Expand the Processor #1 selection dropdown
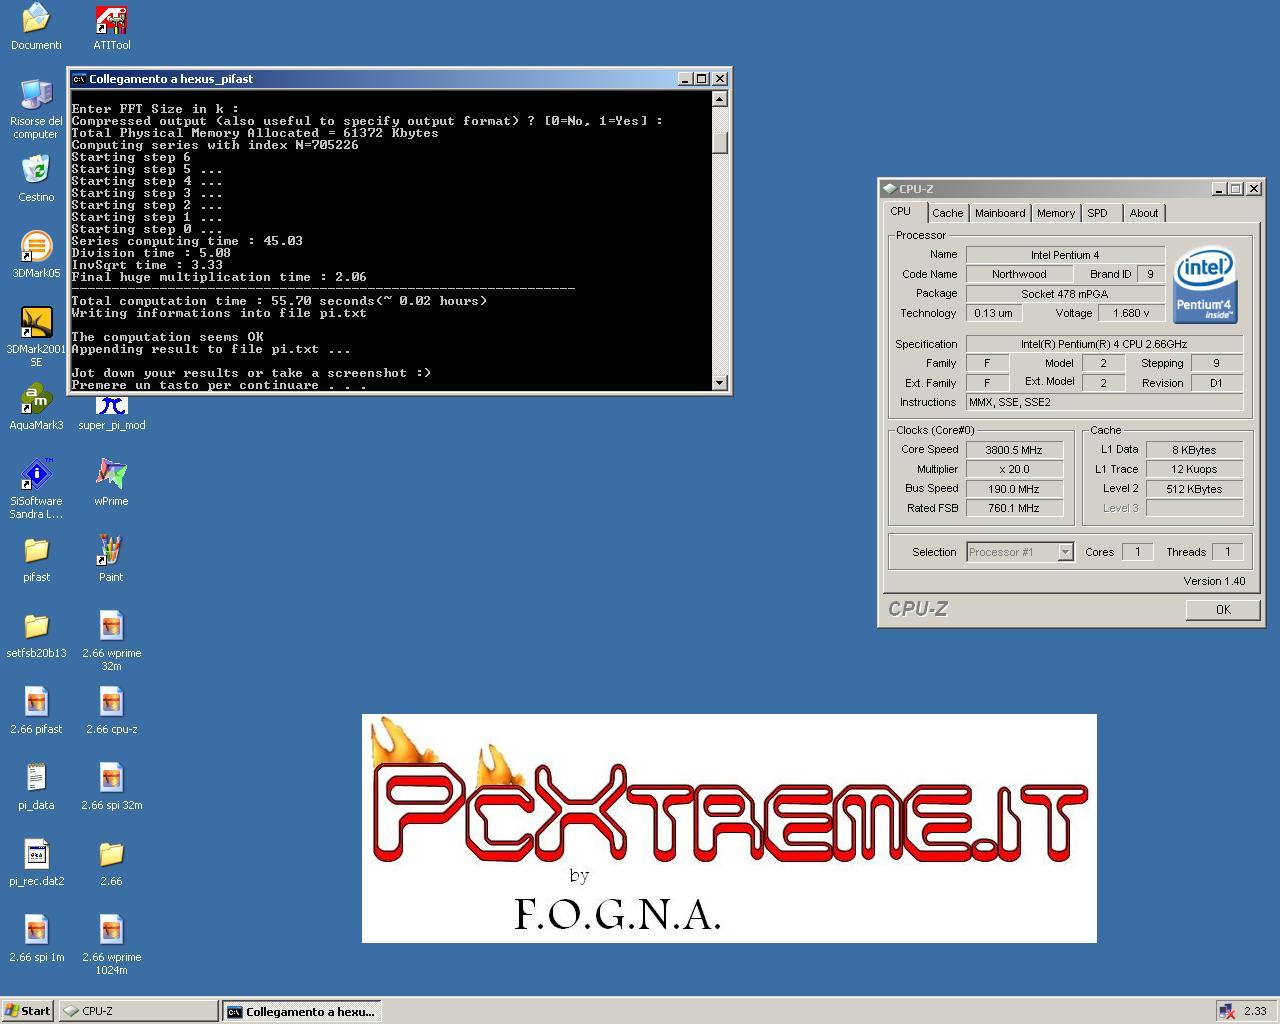 point(1066,552)
